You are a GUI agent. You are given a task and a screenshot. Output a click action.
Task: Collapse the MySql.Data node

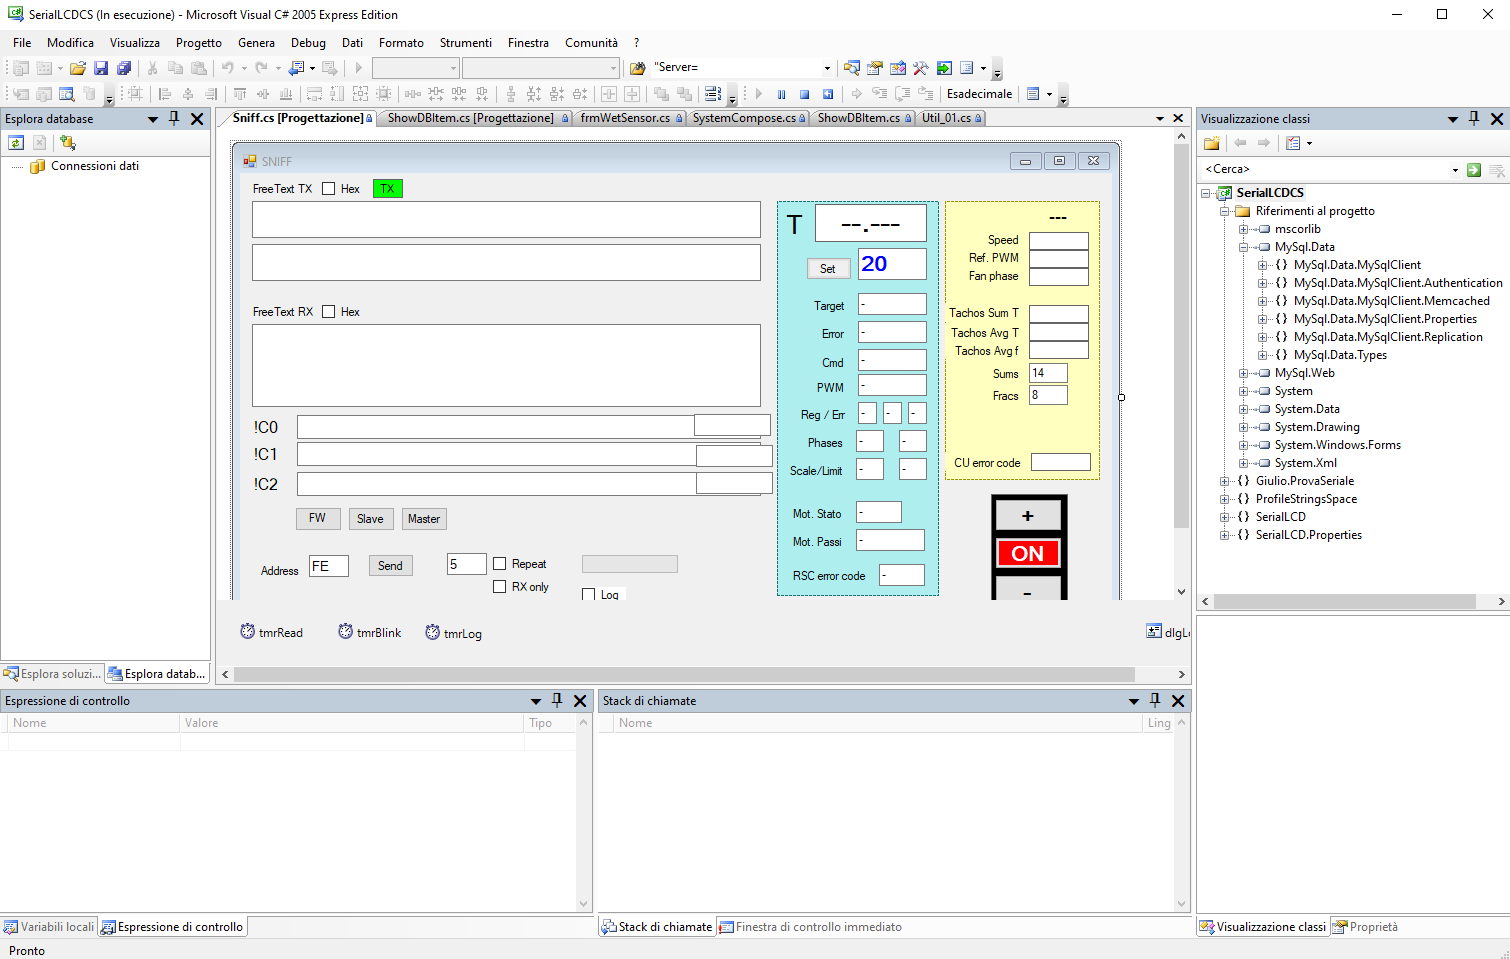1244,247
